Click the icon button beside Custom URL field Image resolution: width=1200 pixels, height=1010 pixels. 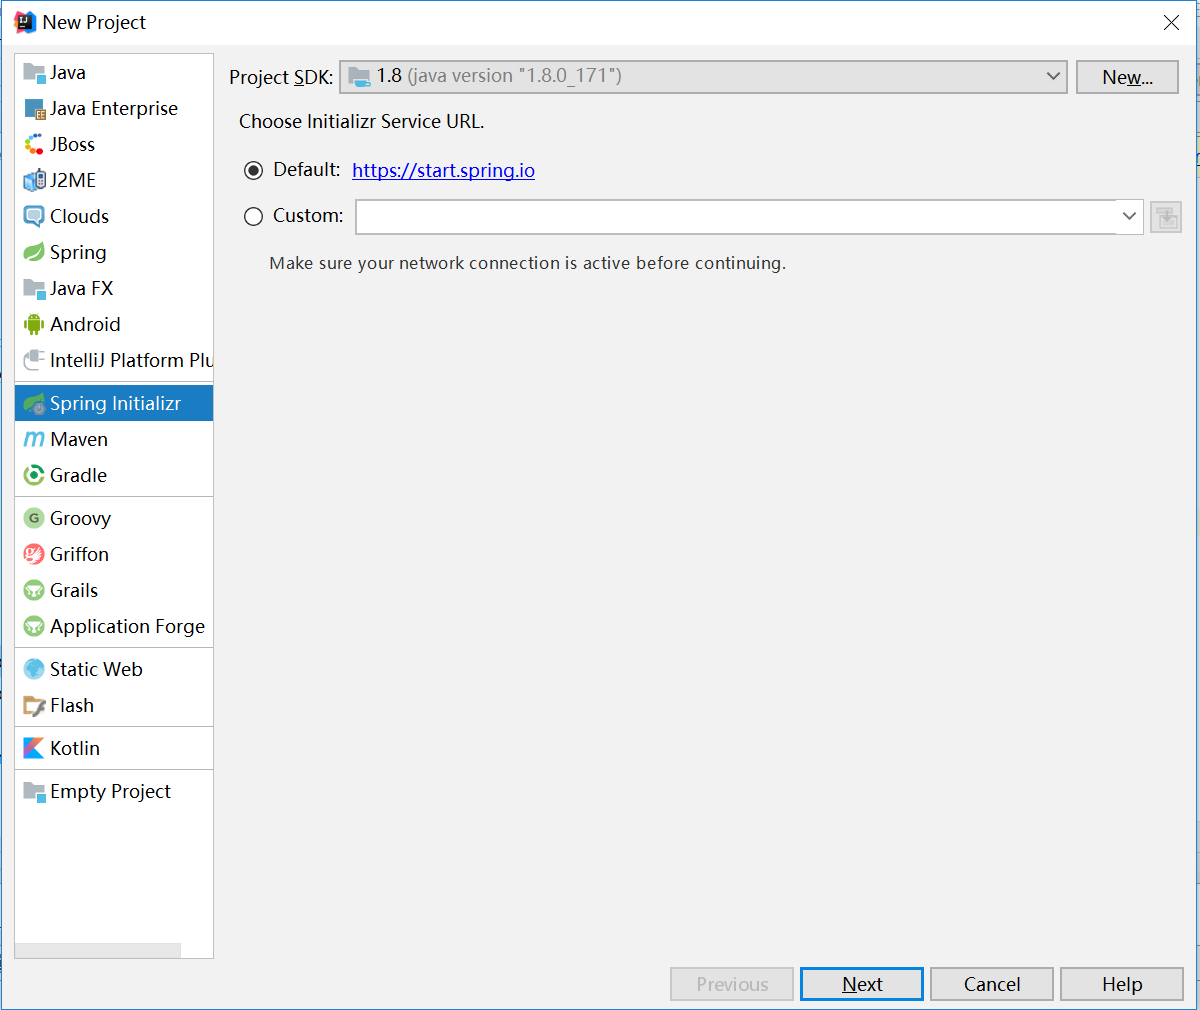coord(1166,217)
